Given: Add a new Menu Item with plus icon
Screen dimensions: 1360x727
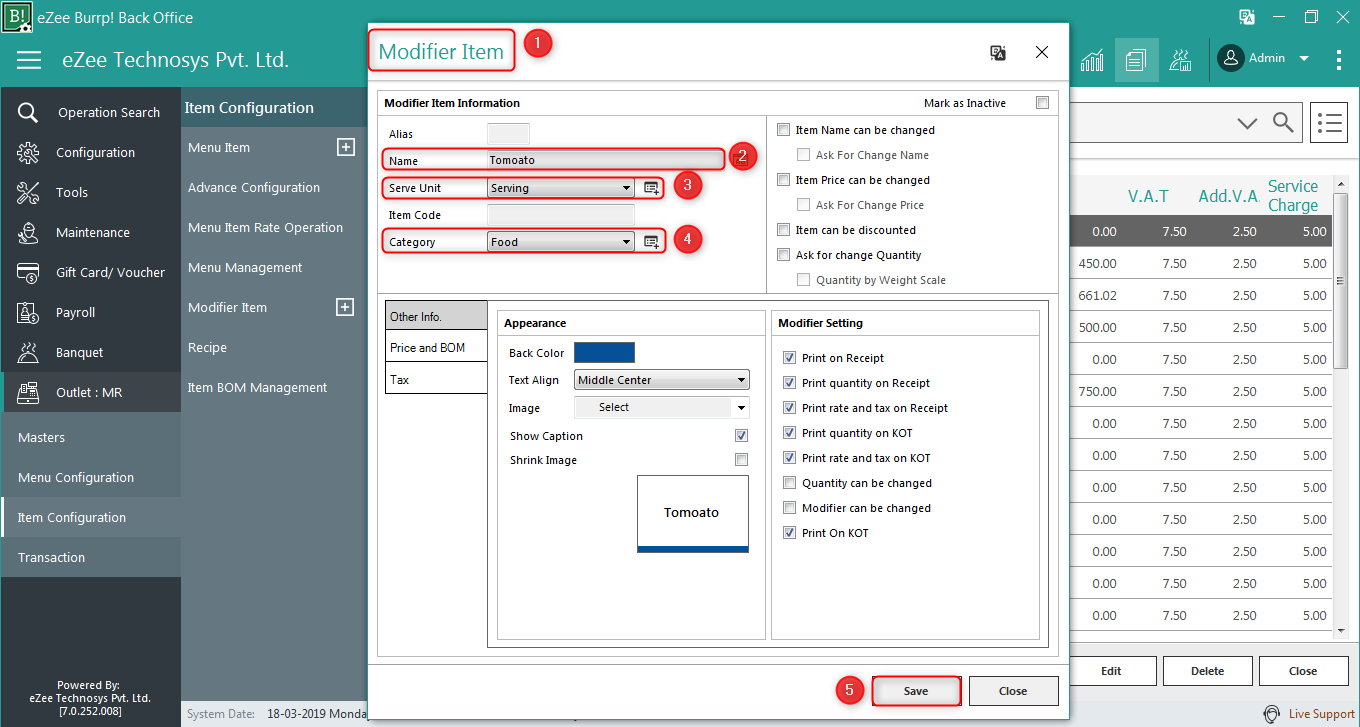Looking at the screenshot, I should tap(345, 147).
